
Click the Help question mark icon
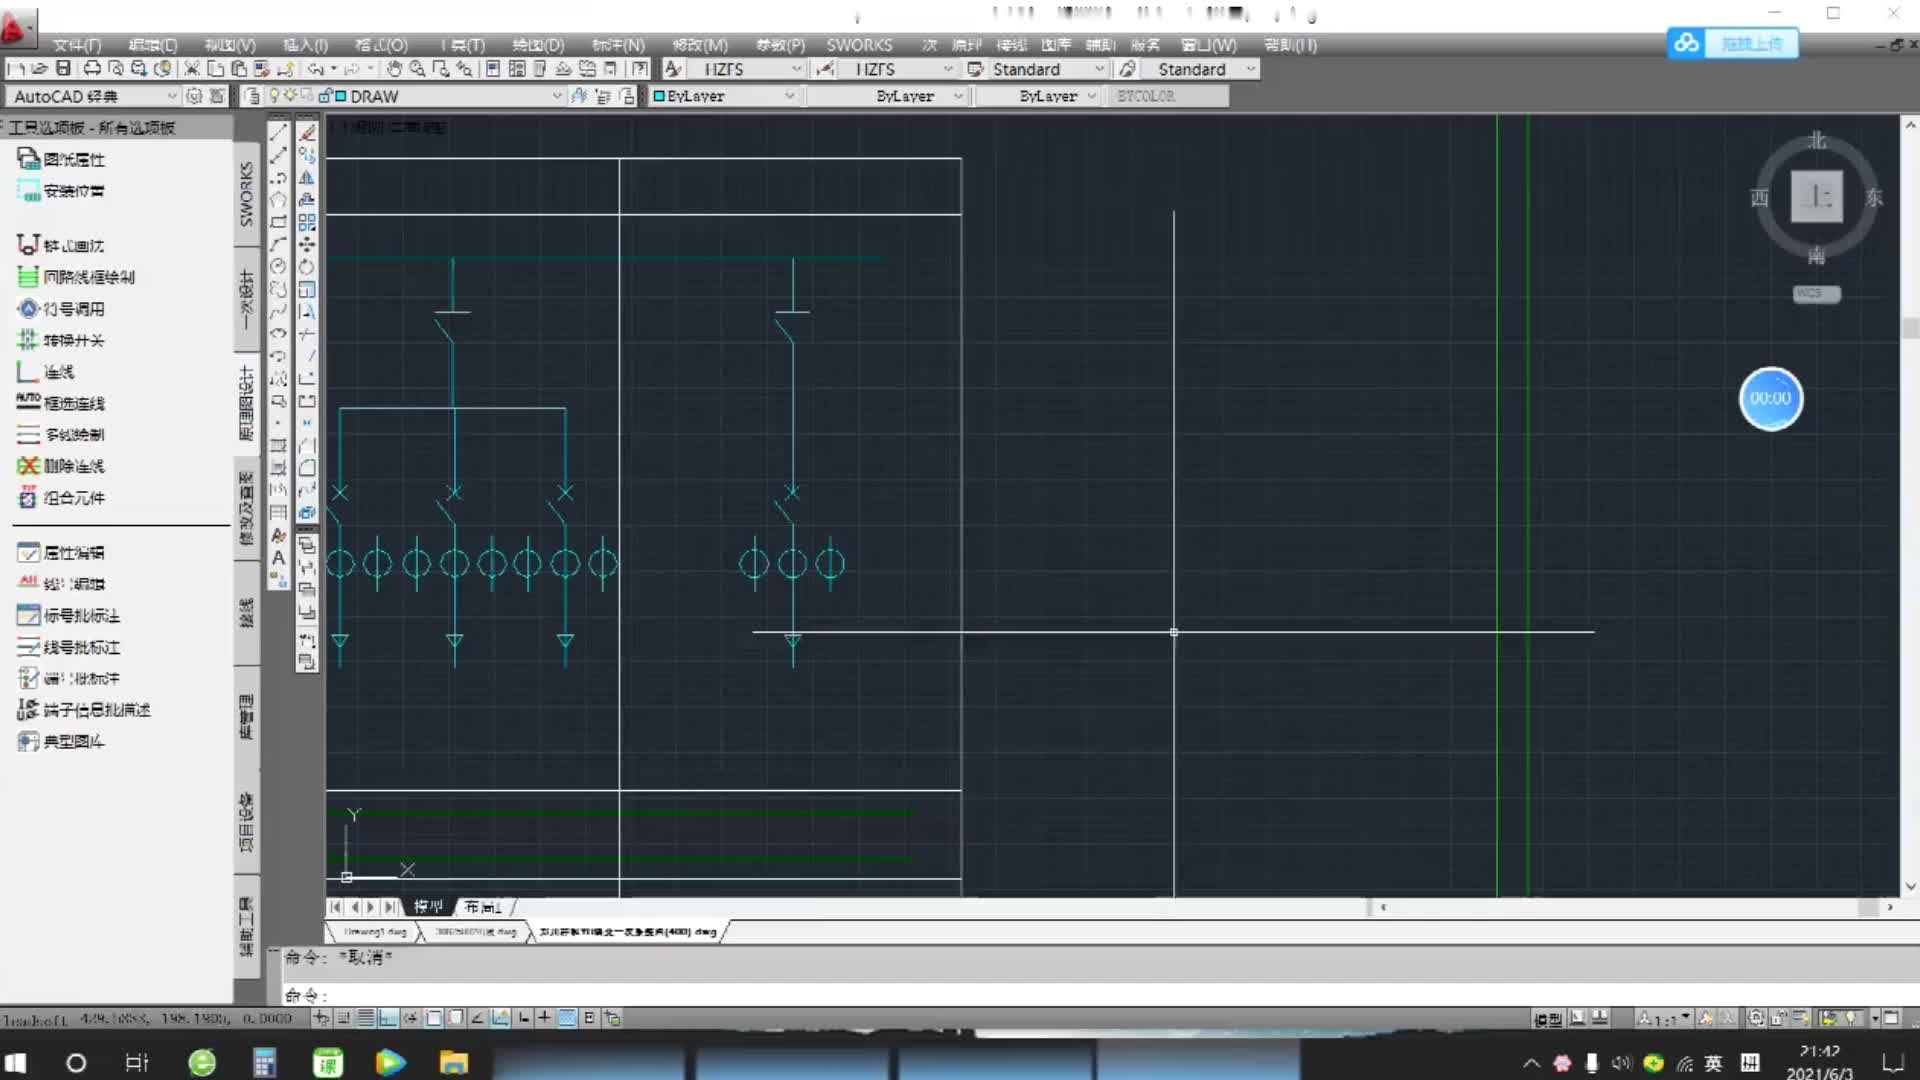tap(640, 68)
